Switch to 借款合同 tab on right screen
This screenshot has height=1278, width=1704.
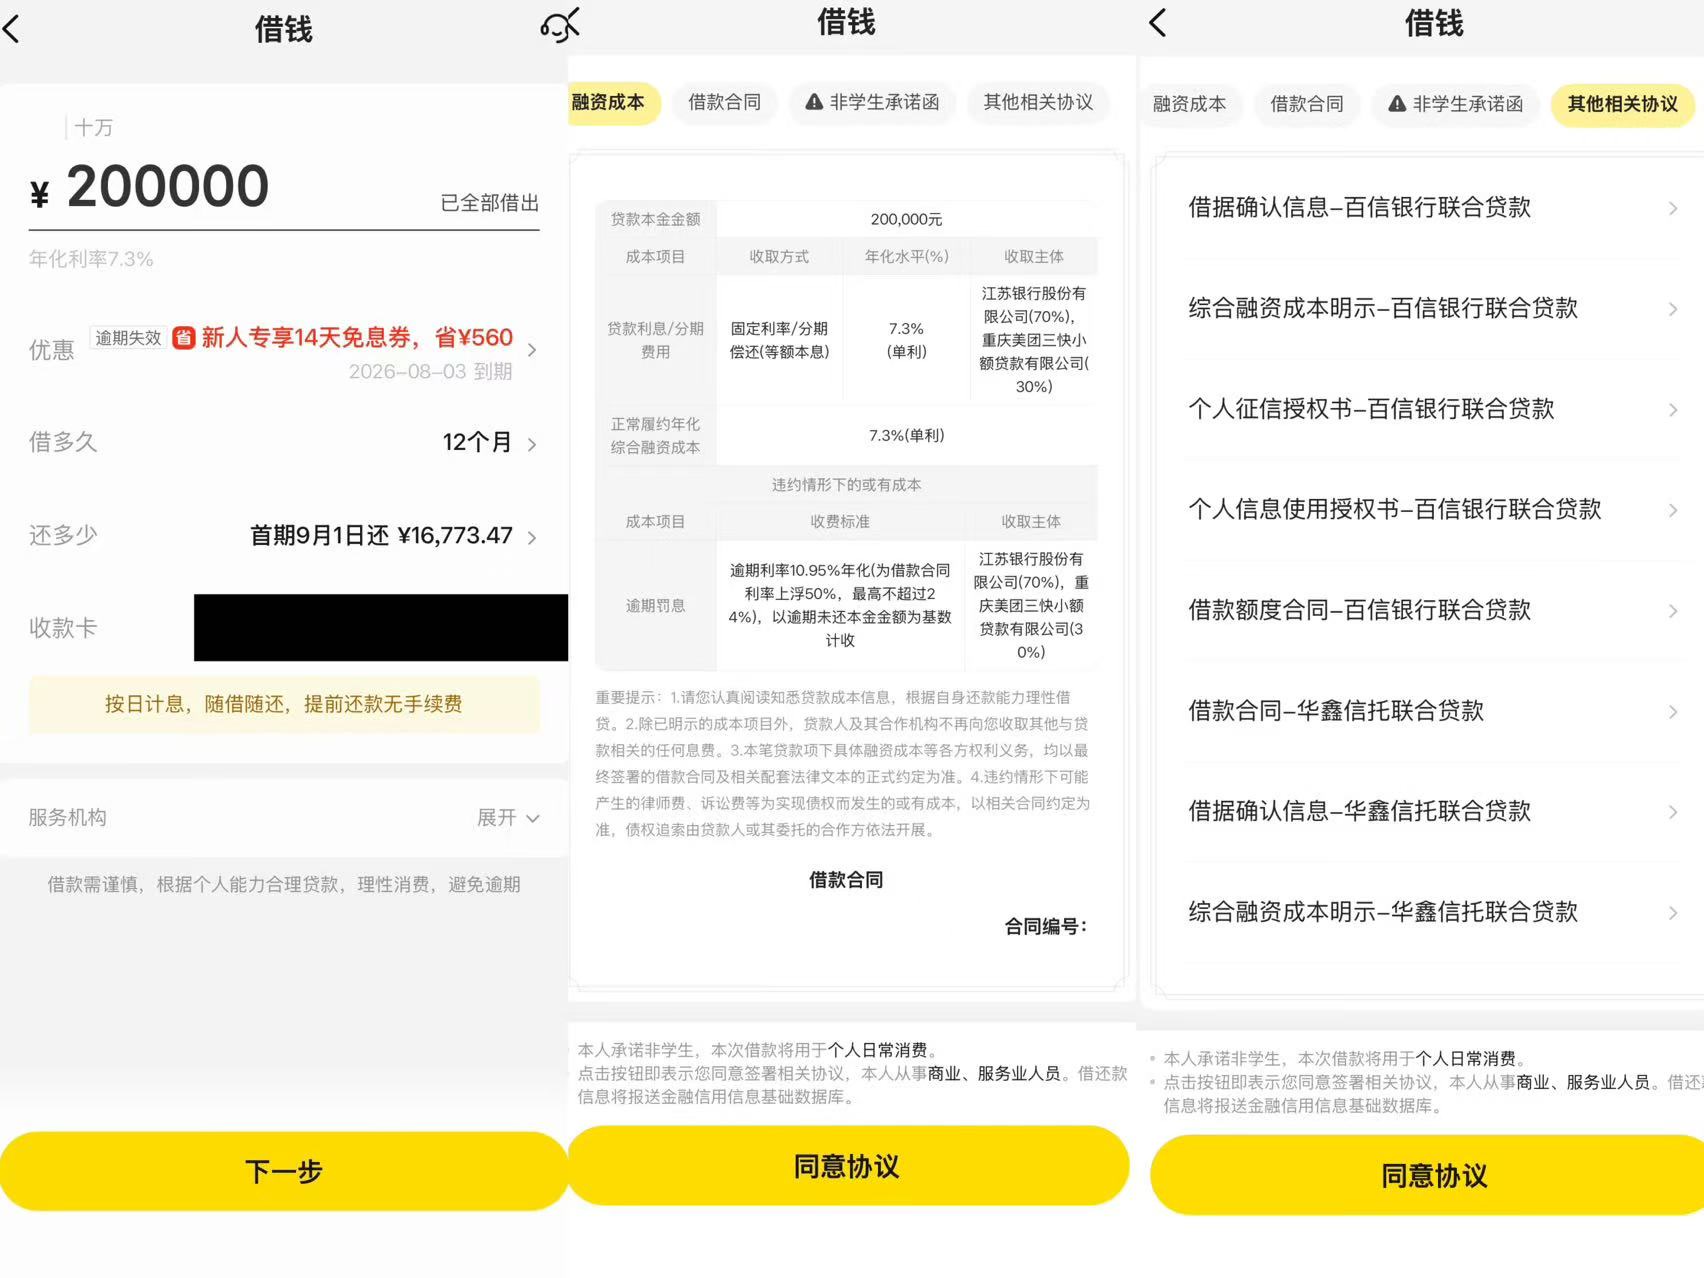pyautogui.click(x=1306, y=104)
